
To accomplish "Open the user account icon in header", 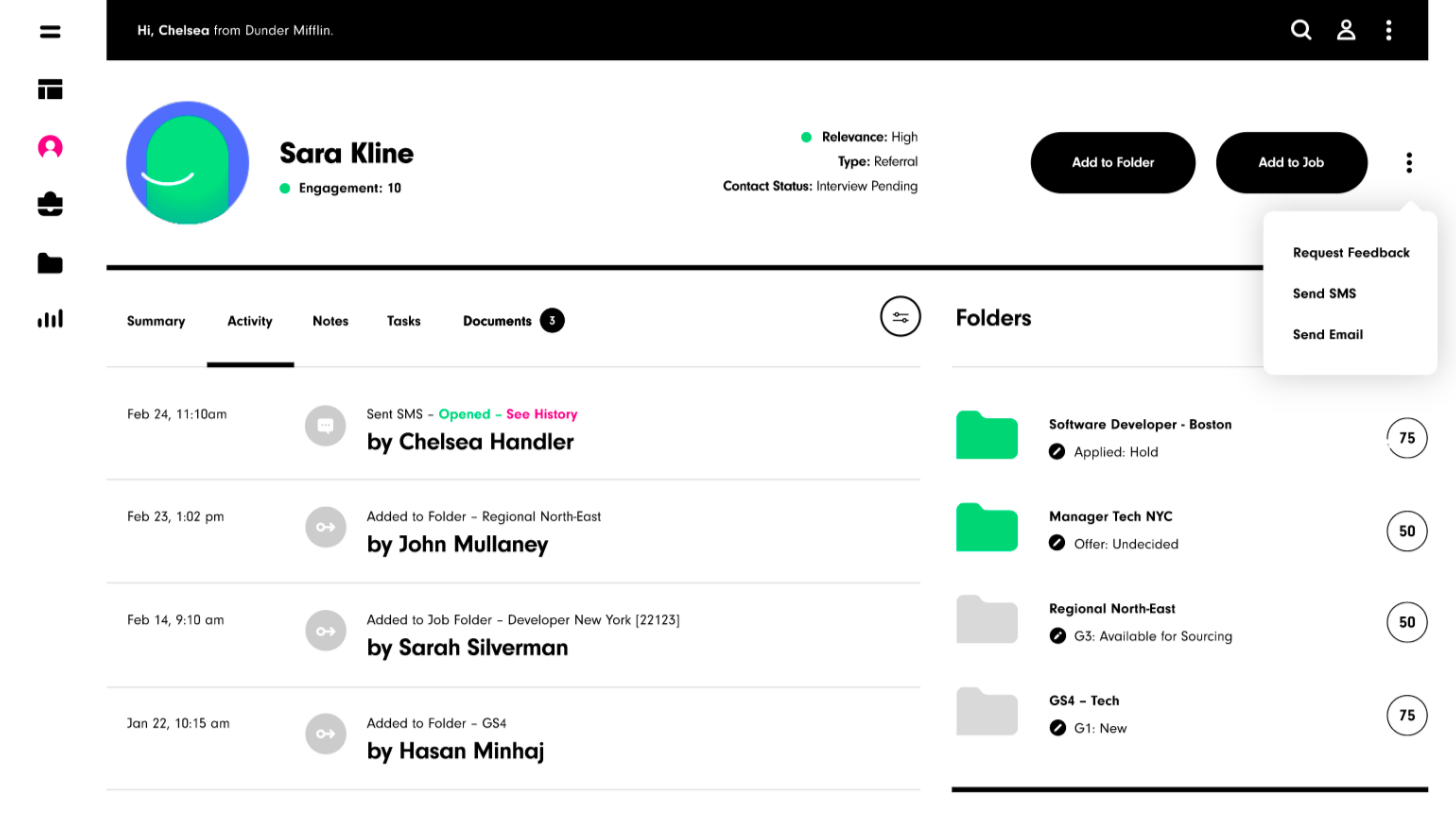I will coord(1346,30).
